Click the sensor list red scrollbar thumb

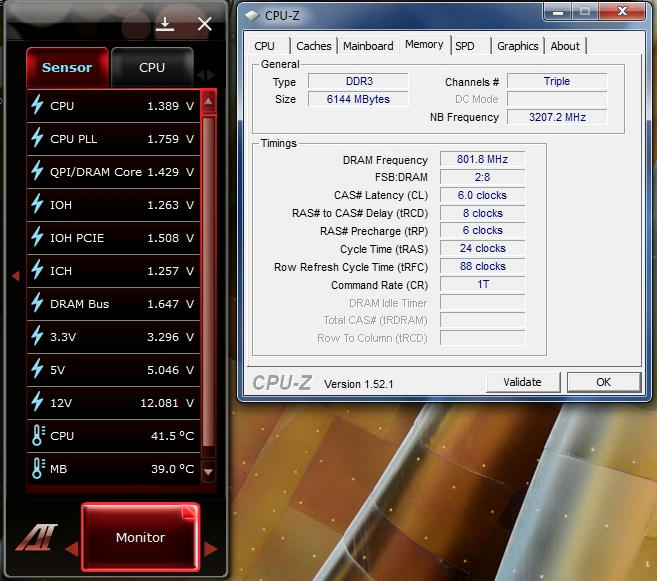point(208,283)
